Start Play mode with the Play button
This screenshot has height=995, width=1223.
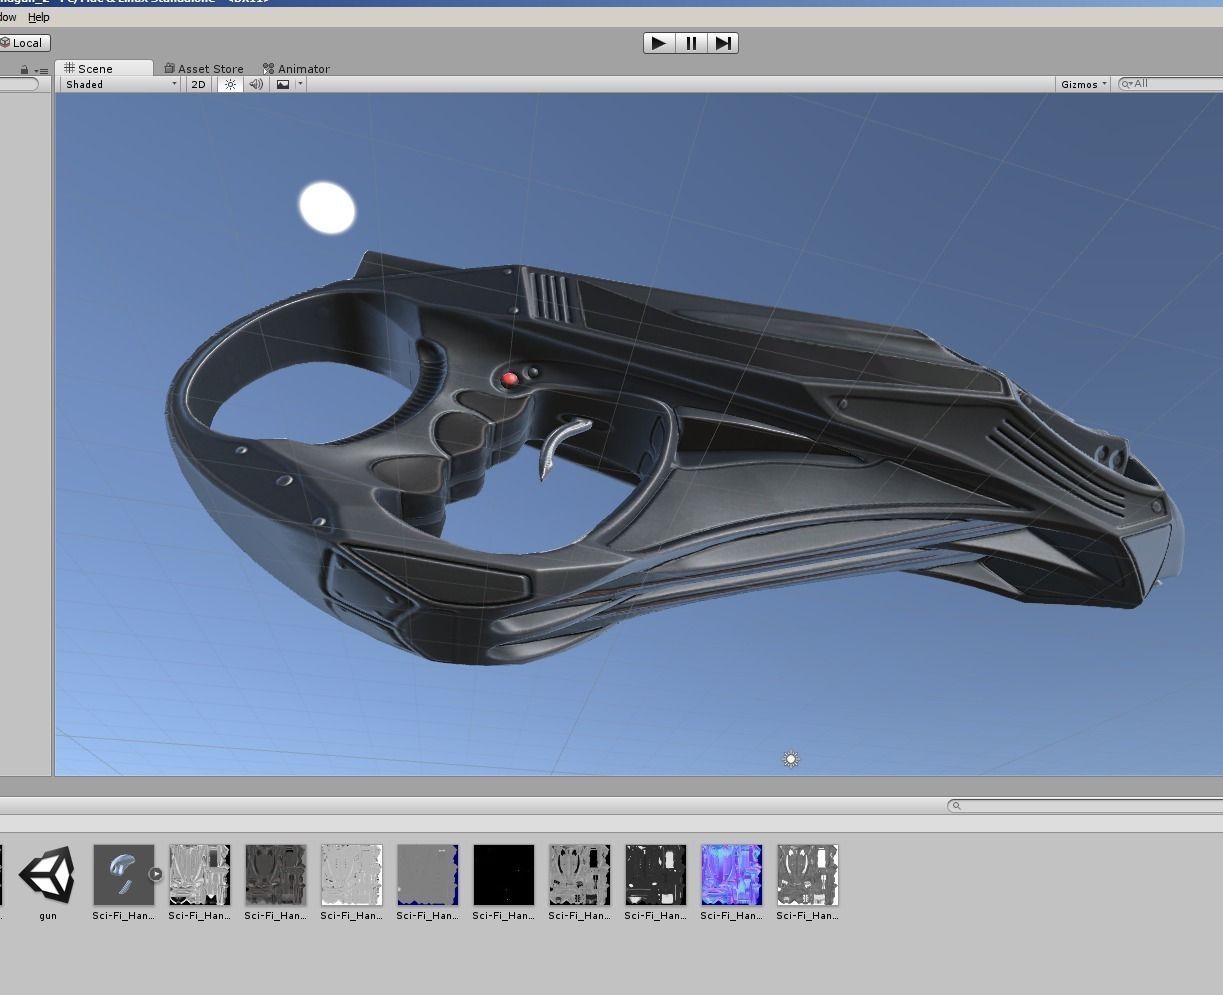coord(658,43)
